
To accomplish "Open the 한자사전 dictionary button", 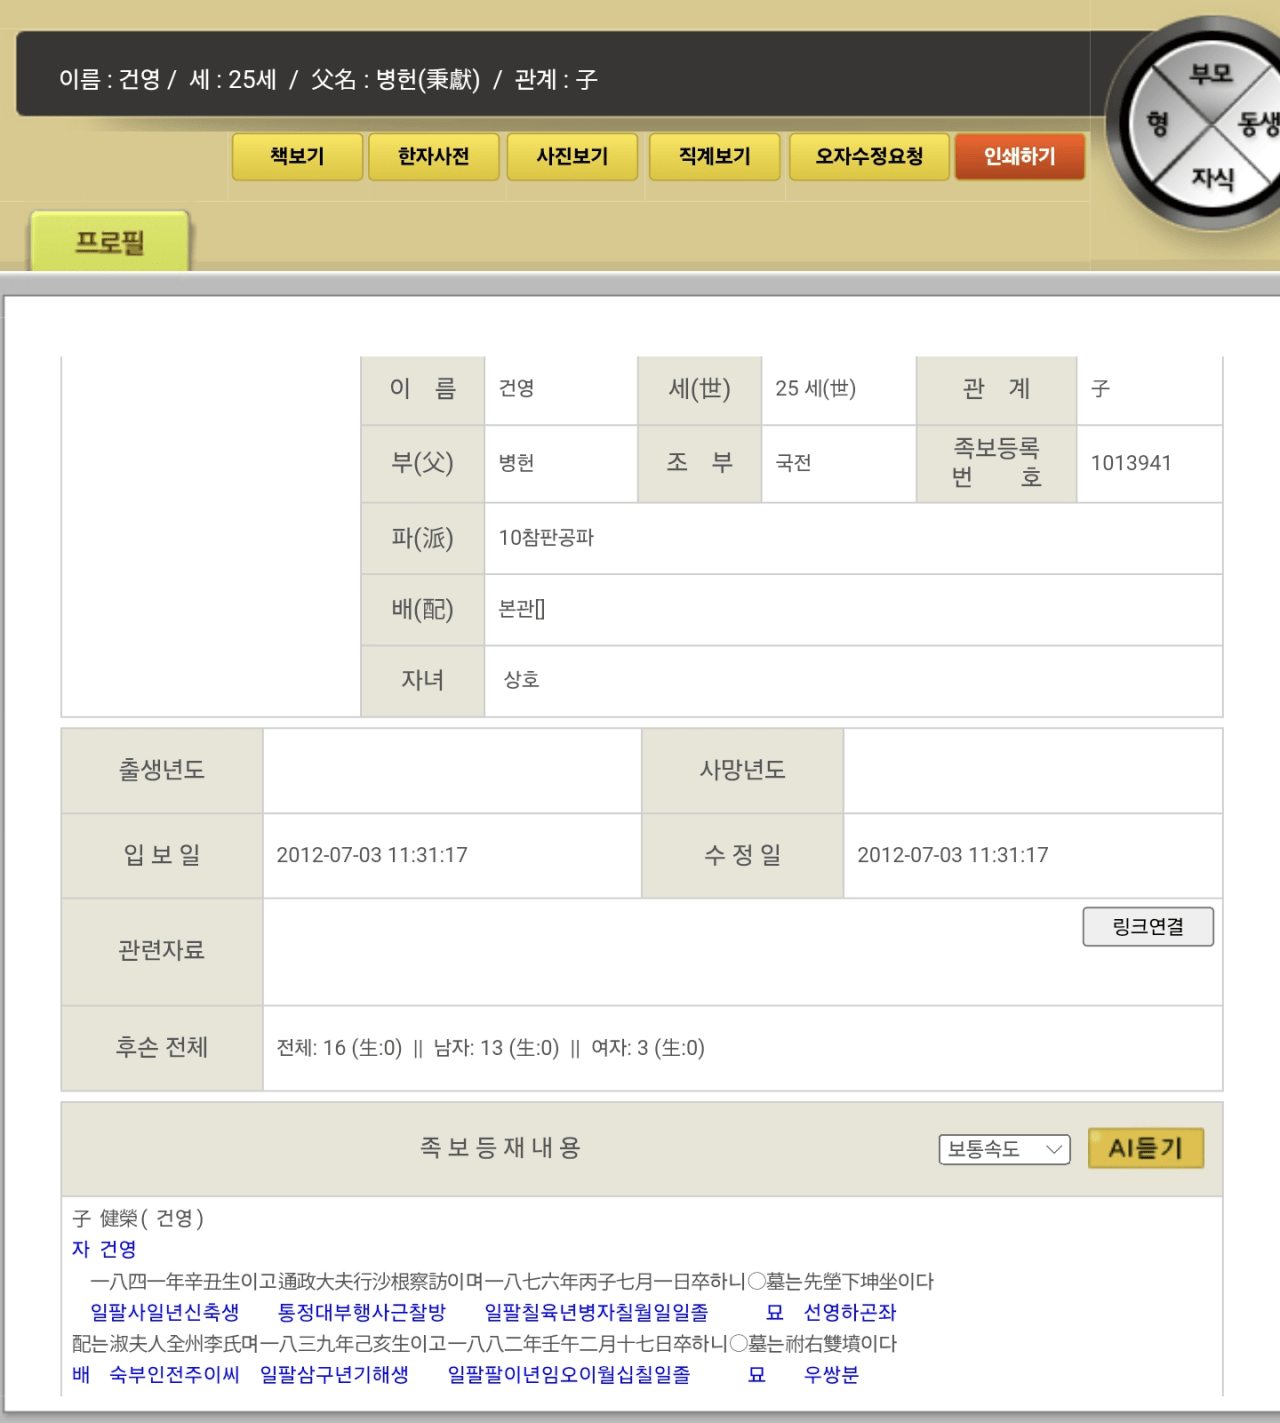I will click(x=433, y=157).
